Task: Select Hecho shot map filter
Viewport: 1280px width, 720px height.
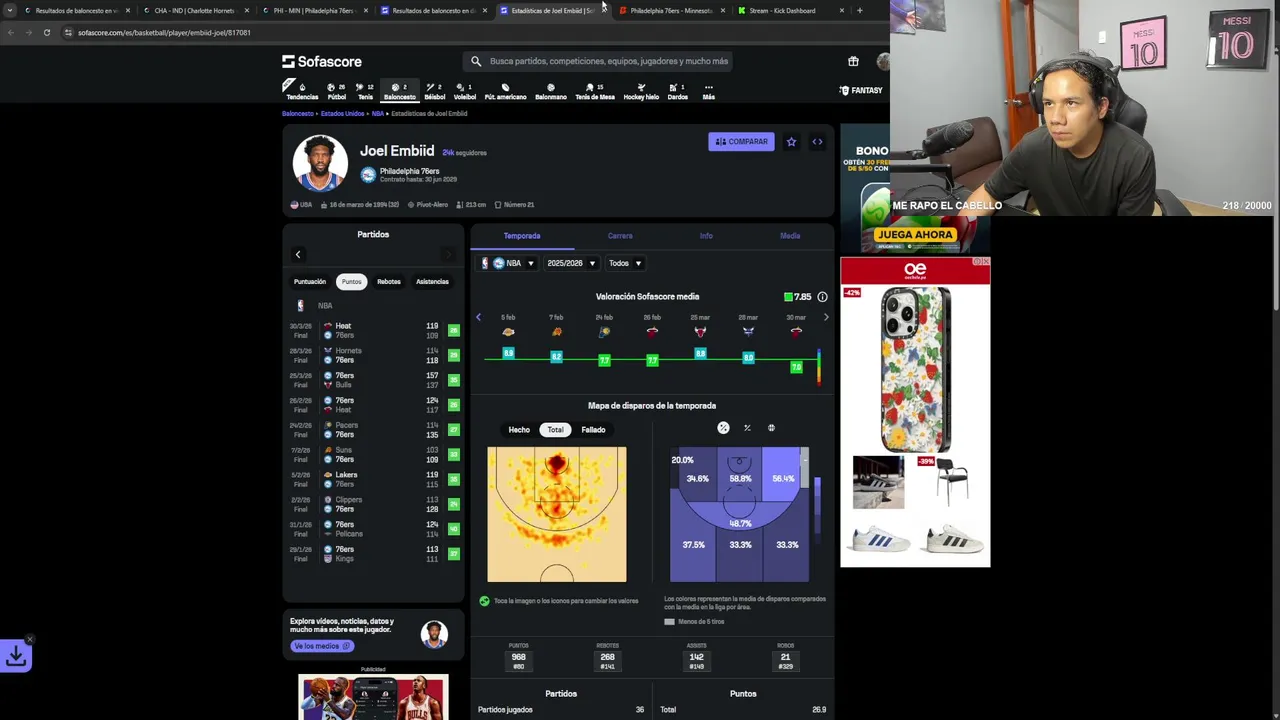Action: point(519,430)
